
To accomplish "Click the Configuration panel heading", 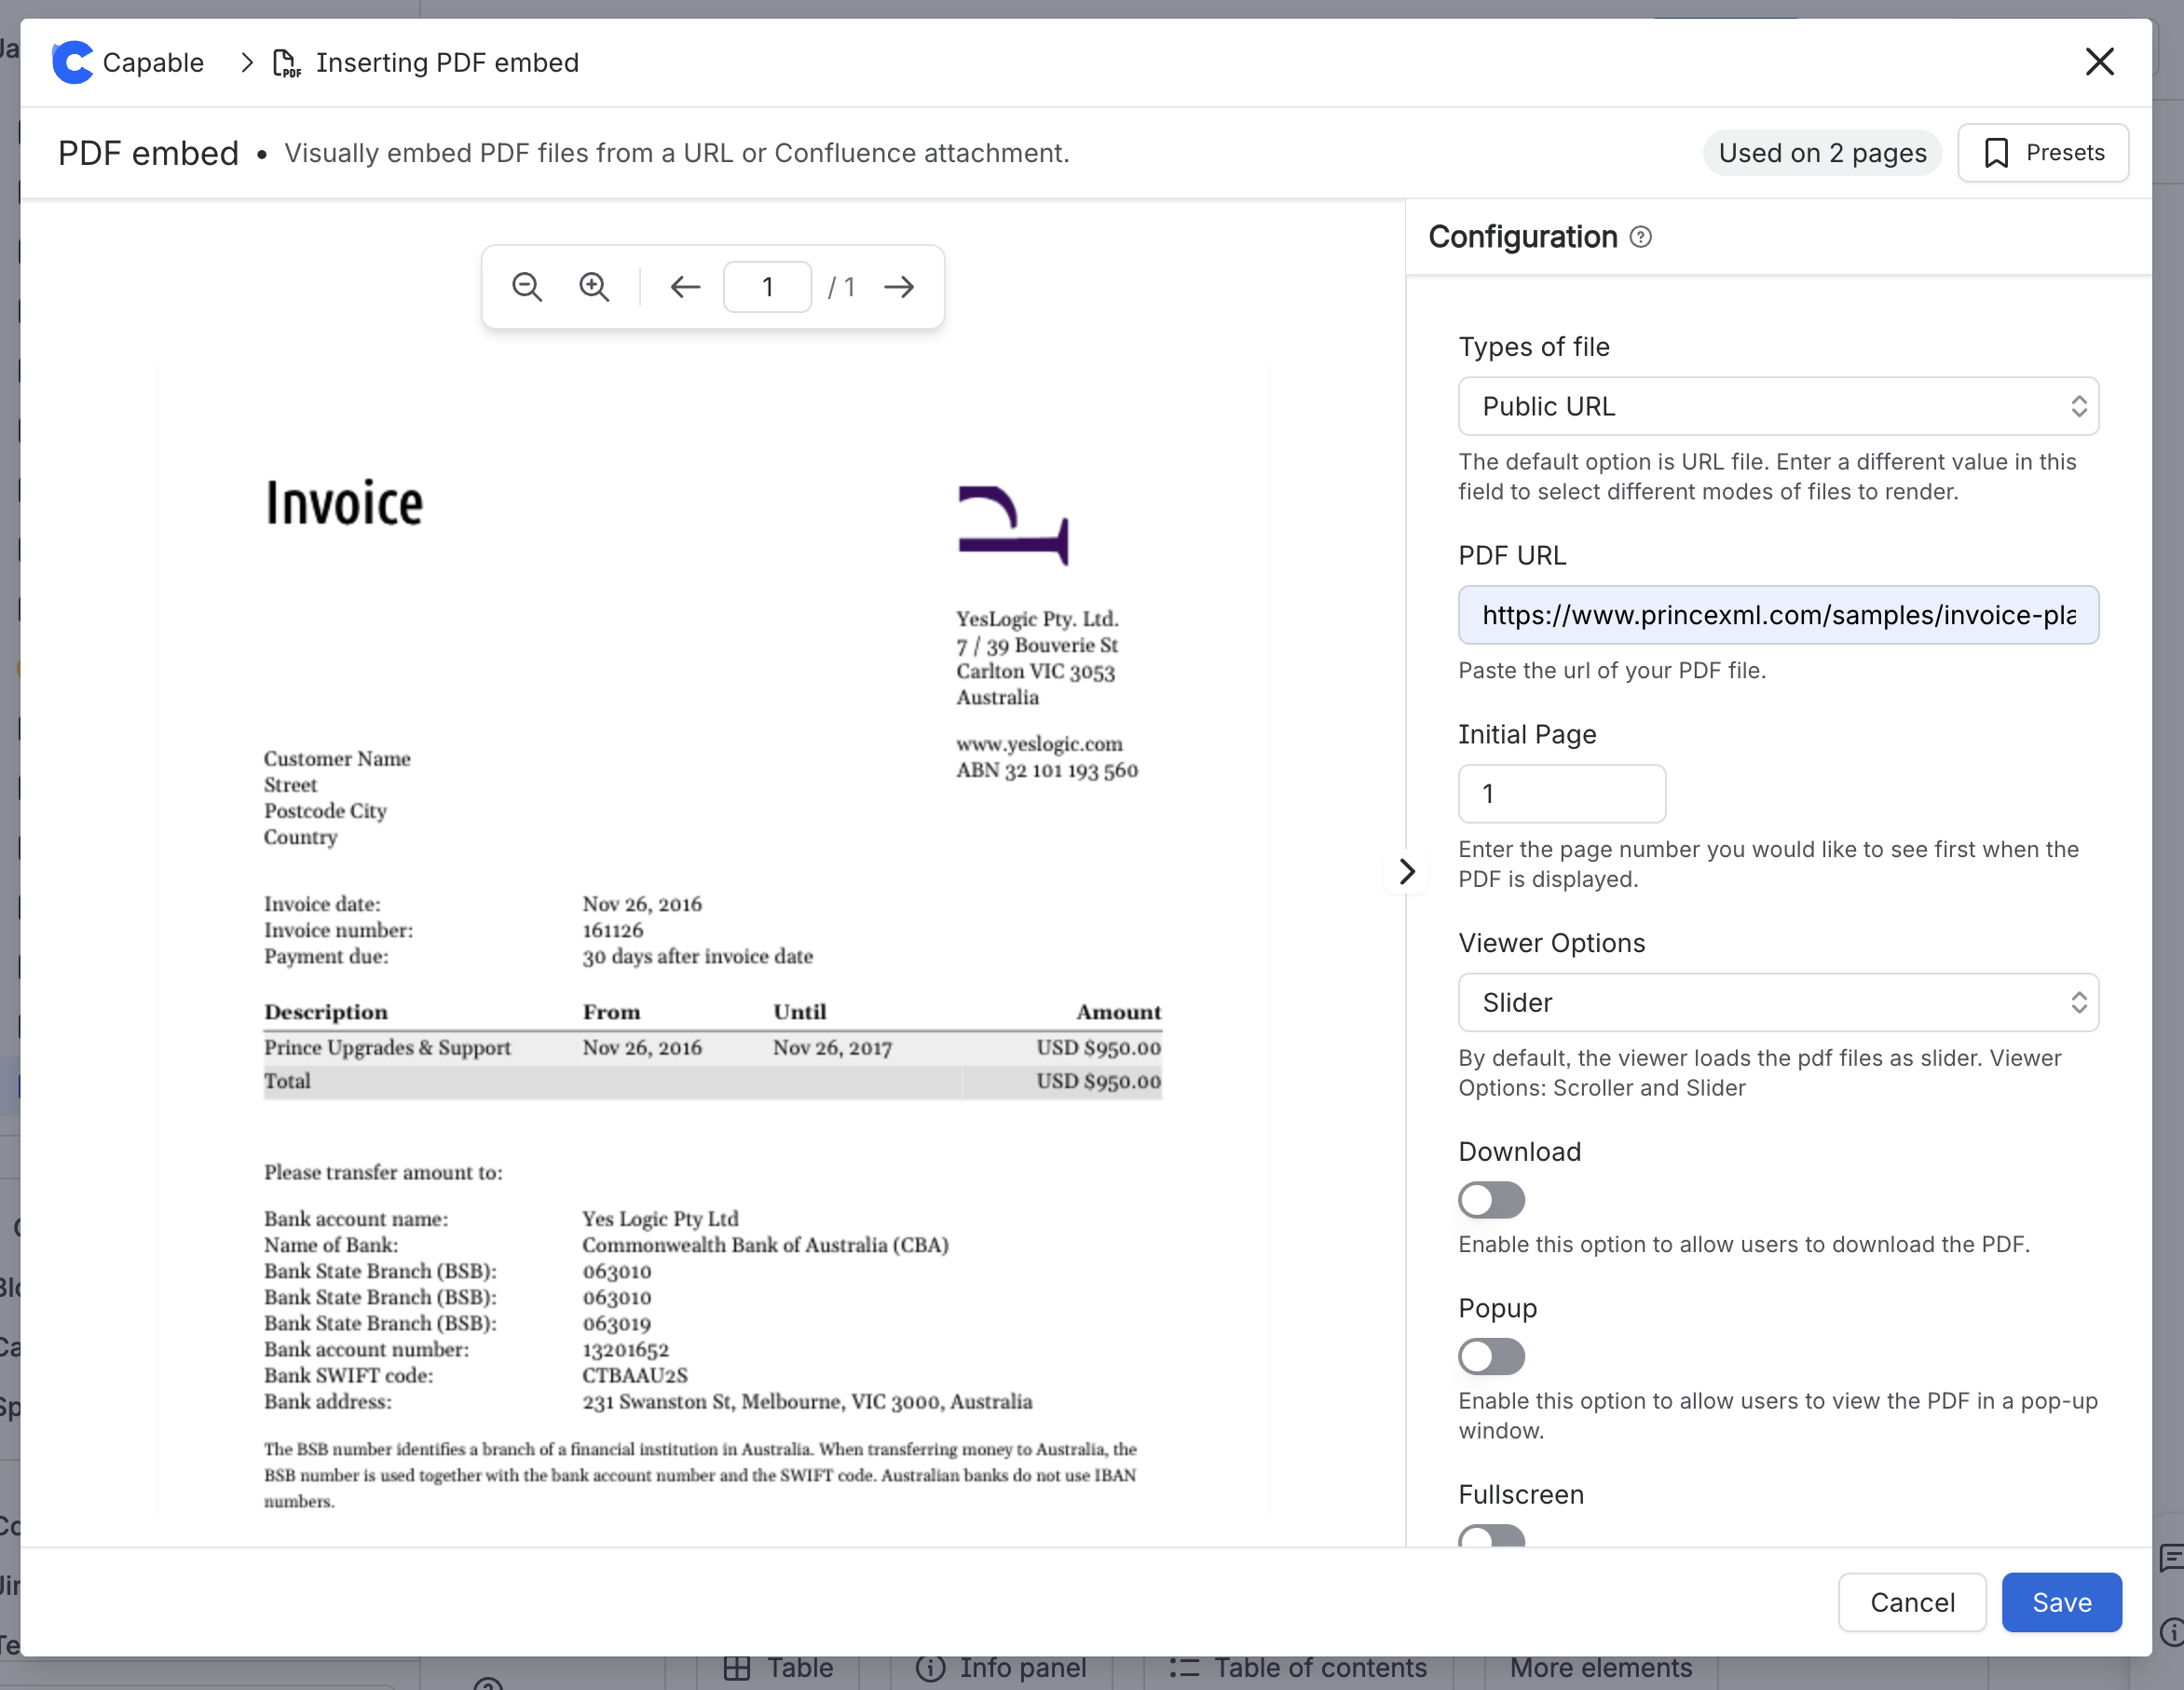I will (1522, 237).
